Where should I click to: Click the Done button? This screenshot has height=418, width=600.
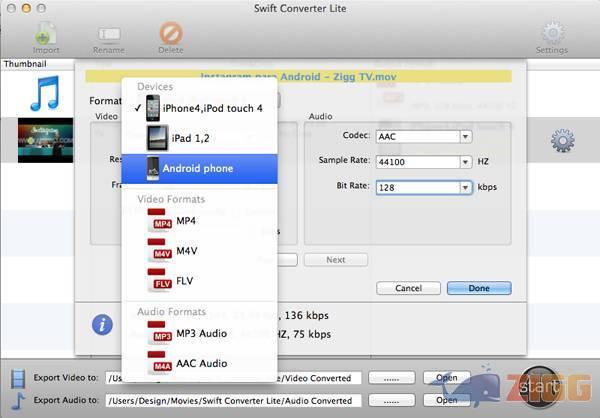479,288
